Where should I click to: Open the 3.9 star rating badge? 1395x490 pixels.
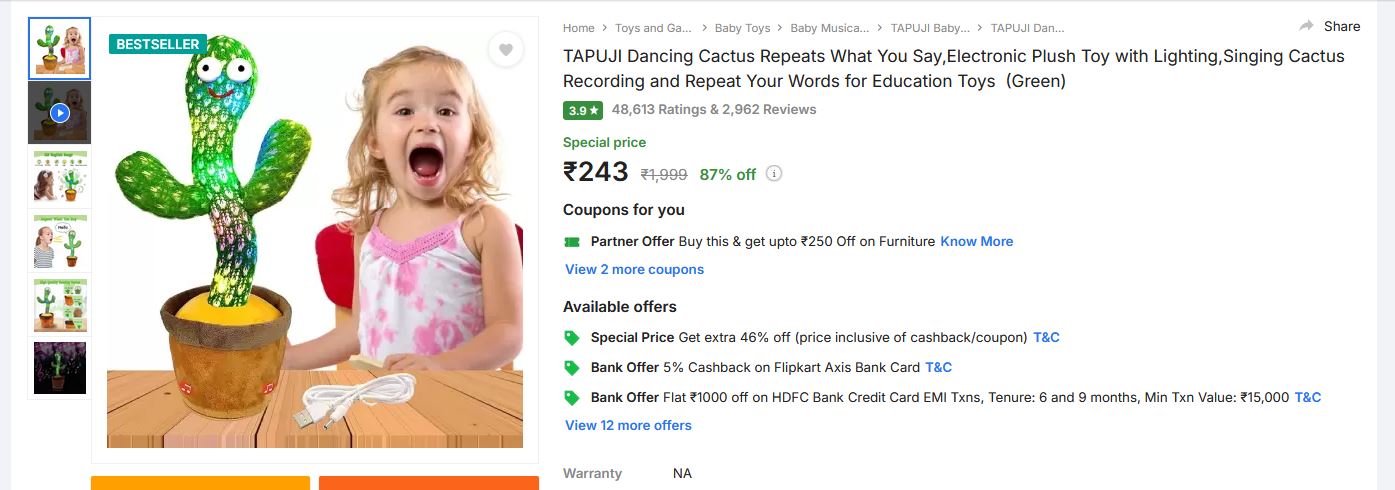pyautogui.click(x=583, y=110)
